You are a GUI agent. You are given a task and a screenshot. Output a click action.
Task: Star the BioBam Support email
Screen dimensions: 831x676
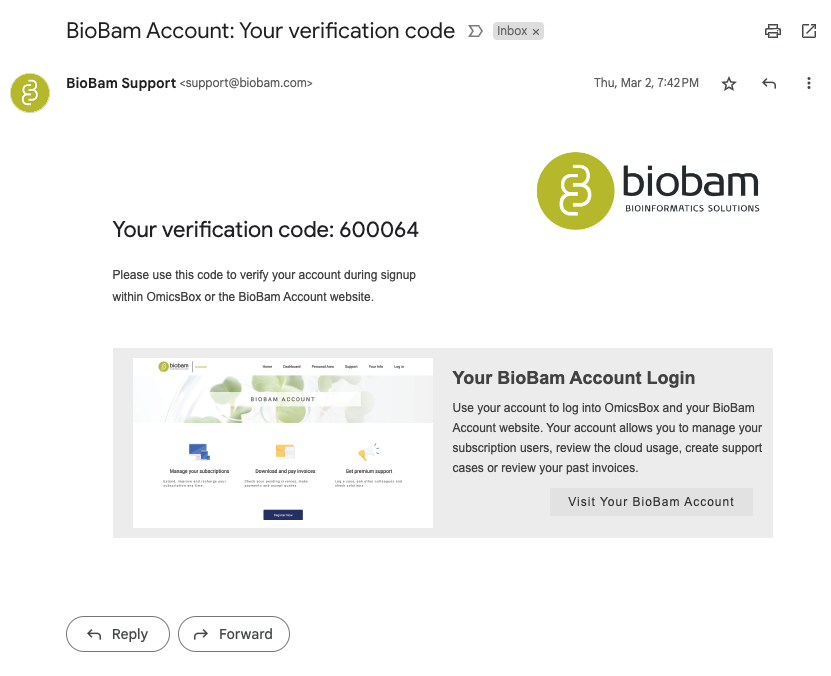tap(729, 84)
